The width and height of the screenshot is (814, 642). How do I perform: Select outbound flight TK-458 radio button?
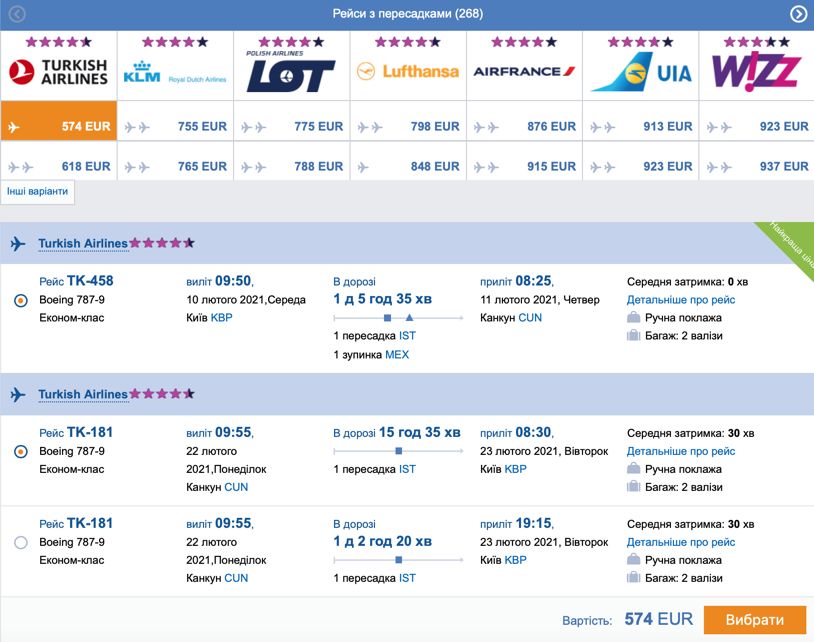(21, 300)
